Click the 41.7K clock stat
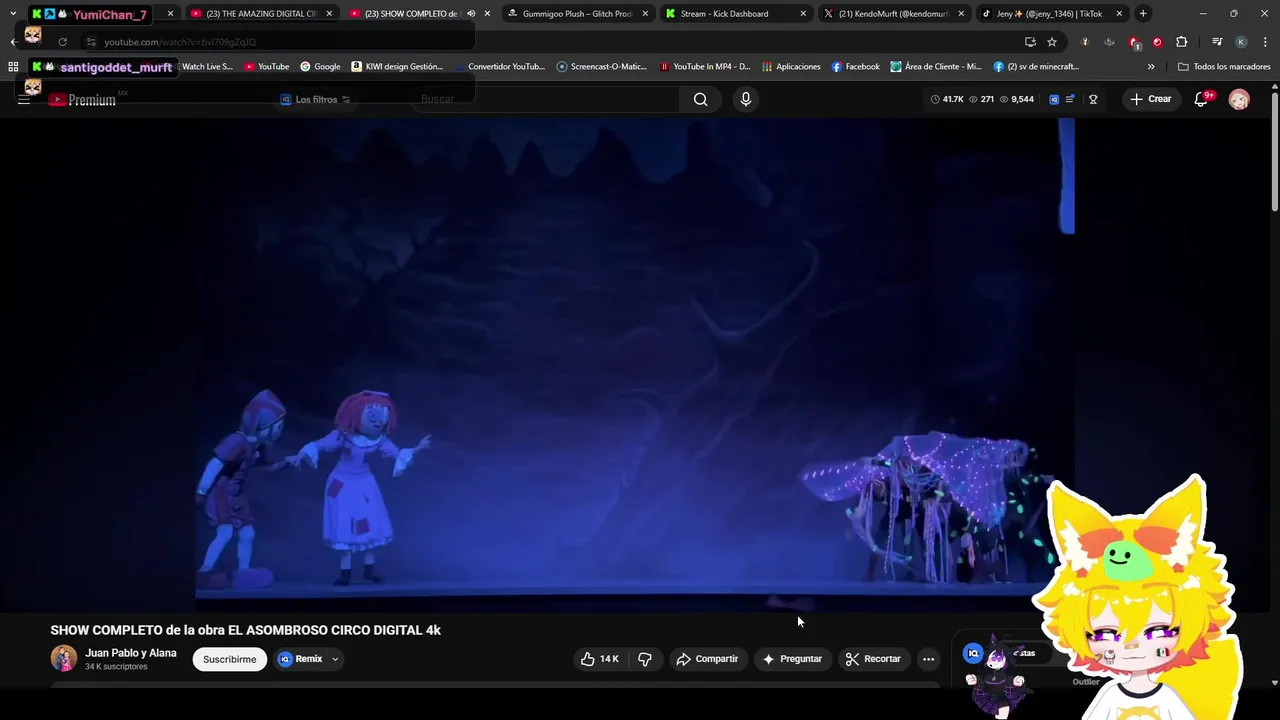 click(x=947, y=99)
